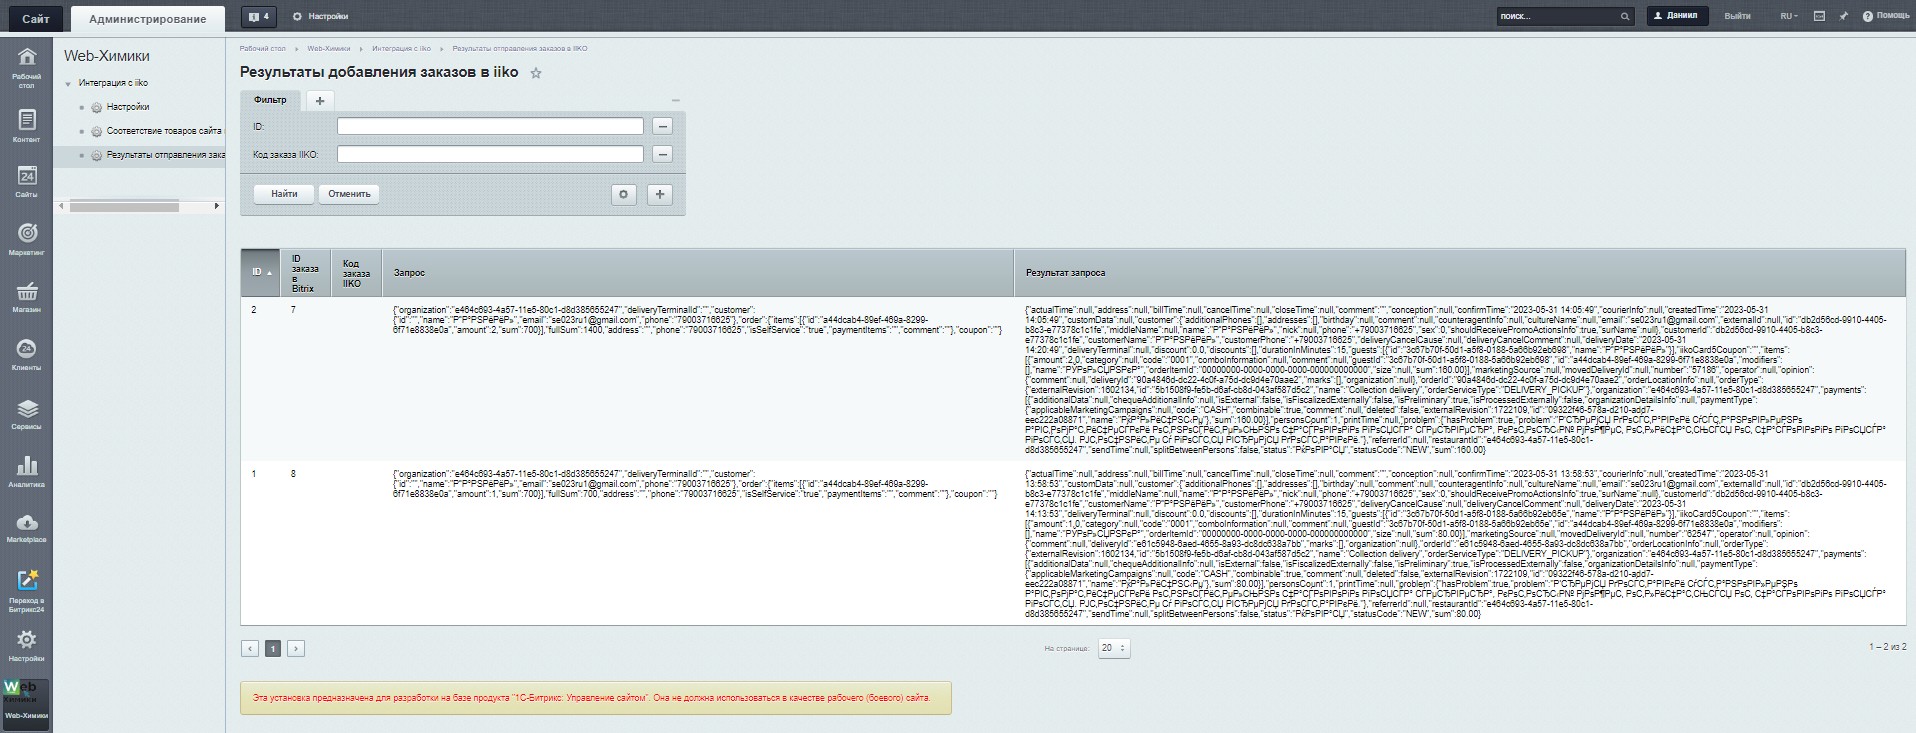Open the notifications counter showing 4

point(259,17)
